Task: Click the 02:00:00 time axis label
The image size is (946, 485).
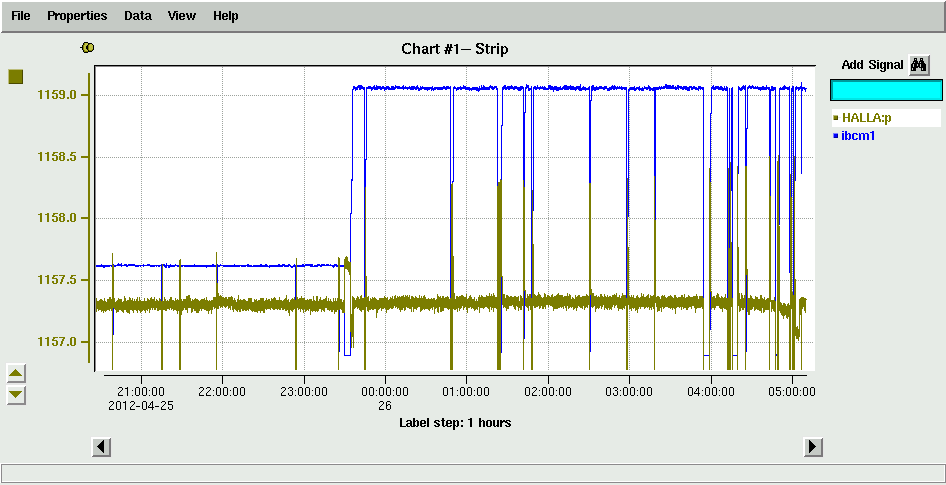Action: pyautogui.click(x=548, y=391)
